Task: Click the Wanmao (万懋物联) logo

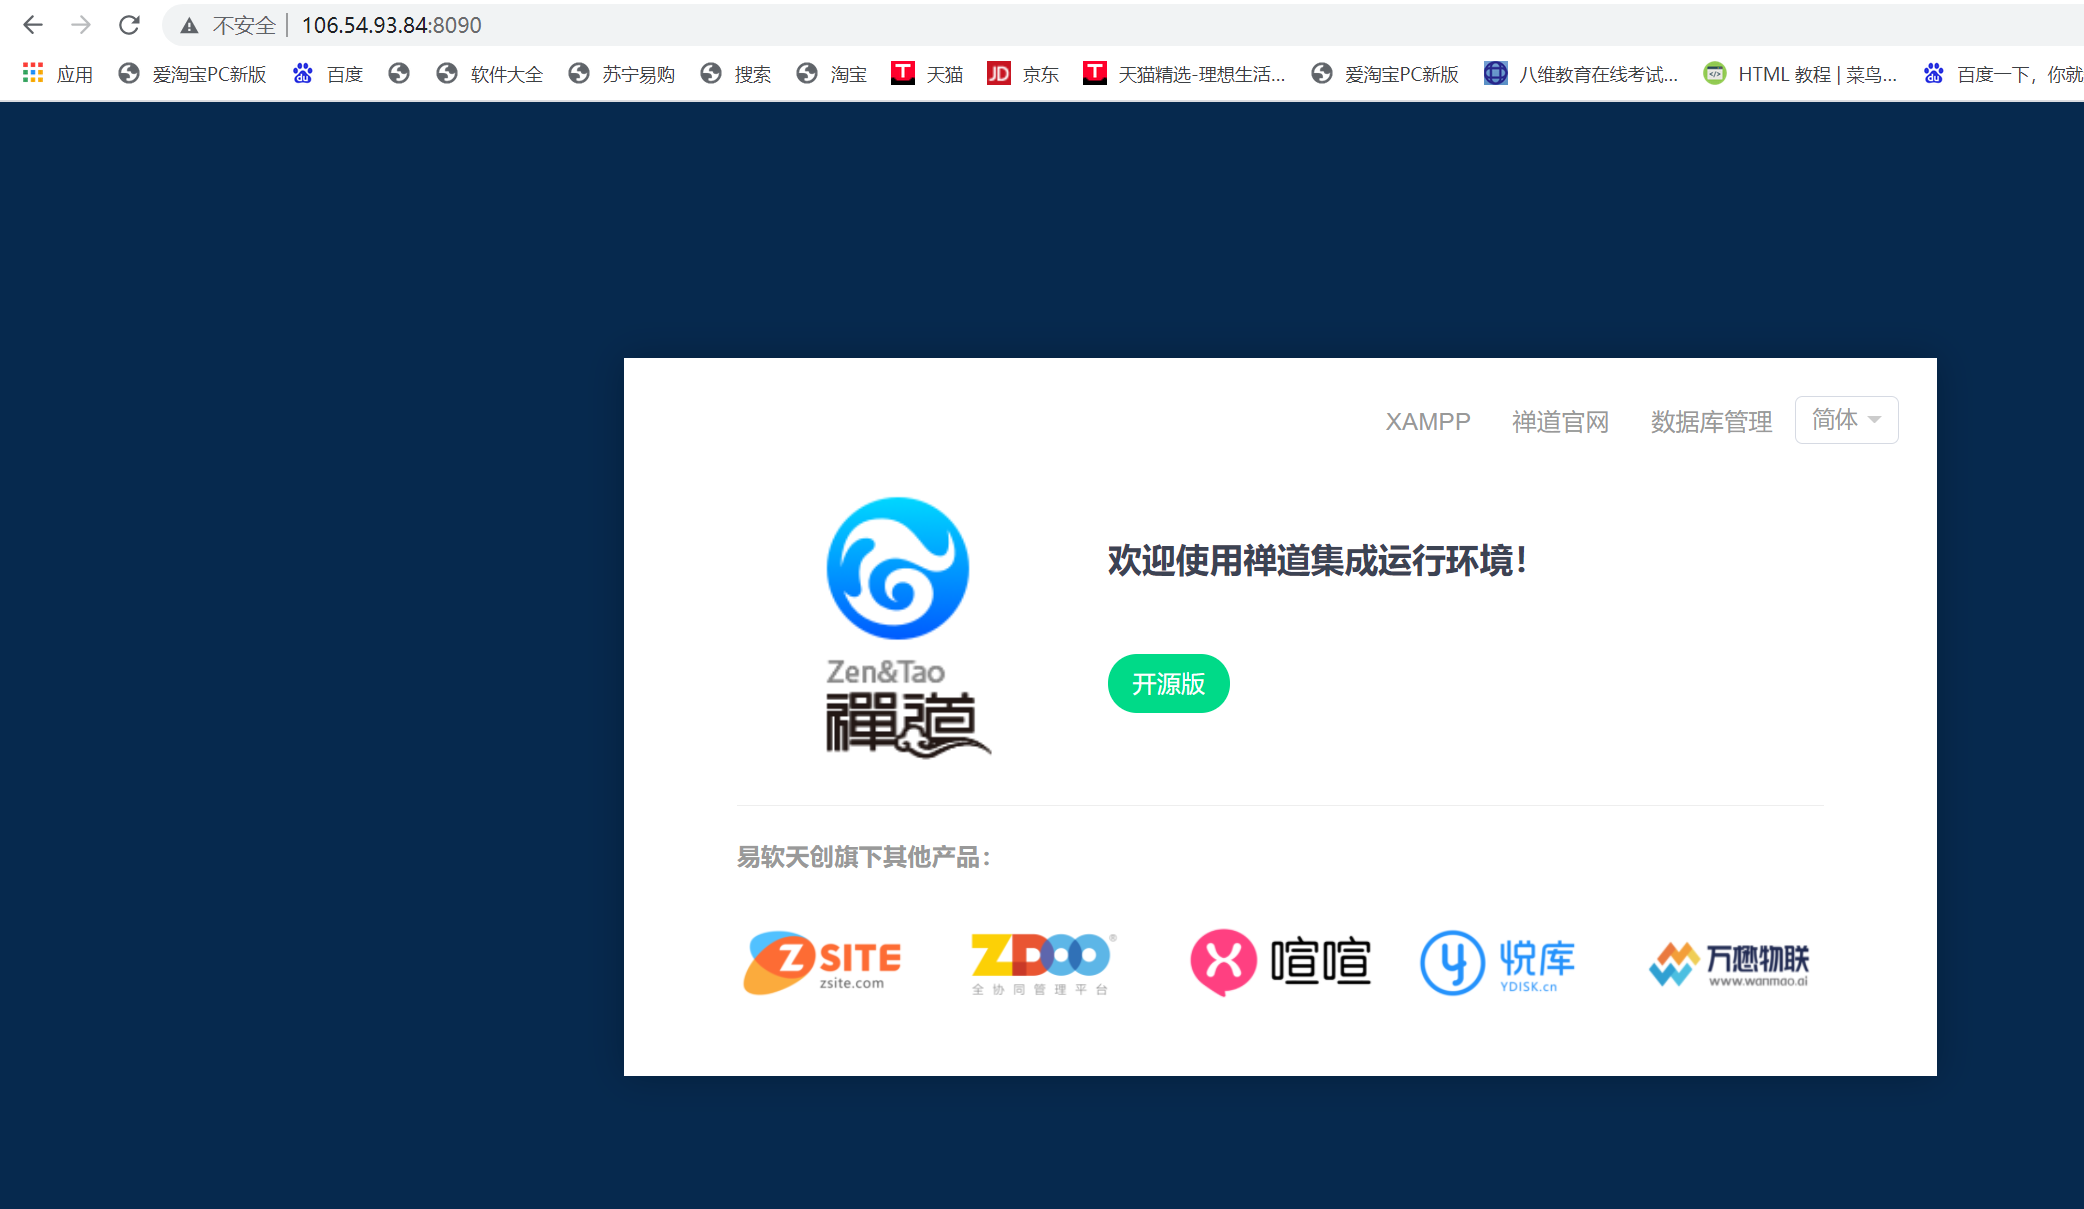Action: pyautogui.click(x=1729, y=964)
